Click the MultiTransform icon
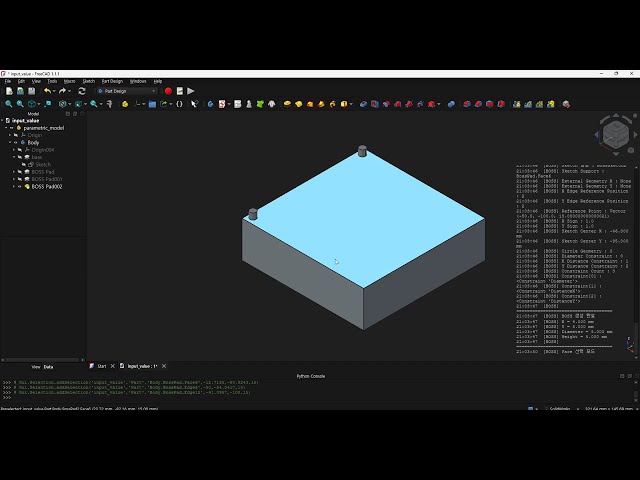Image resolution: width=640 pixels, height=480 pixels. pos(551,104)
